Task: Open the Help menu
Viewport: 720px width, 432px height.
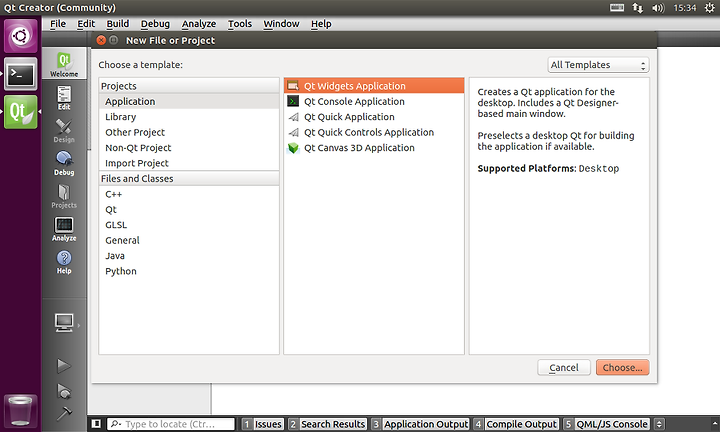Action: (321, 24)
